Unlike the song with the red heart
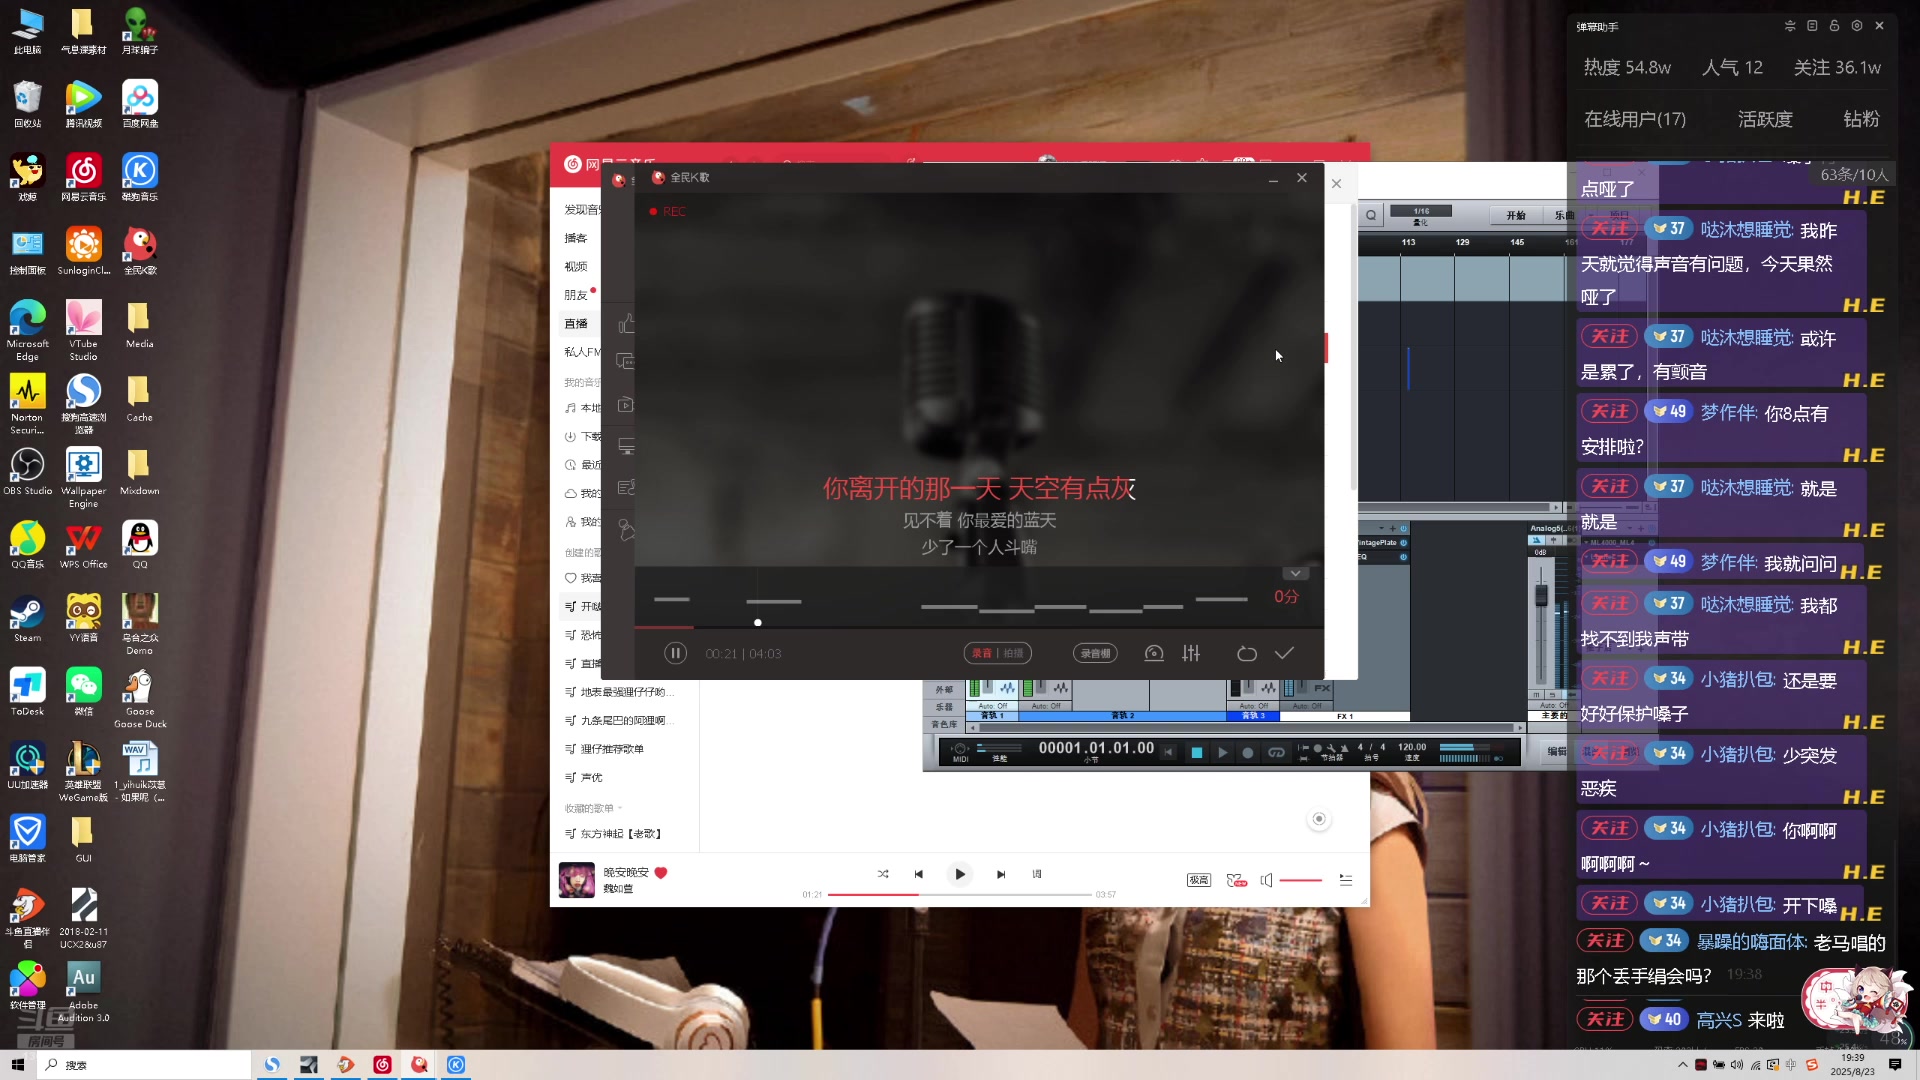This screenshot has width=1920, height=1080. pos(661,872)
